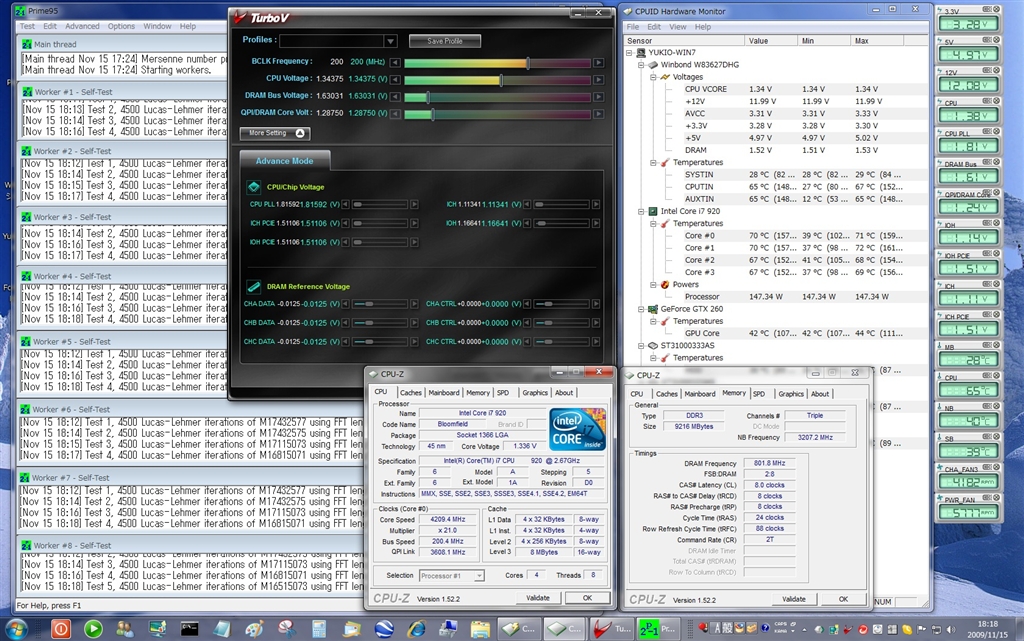Close the 5V voltage monitor gadget
The image size is (1024, 641).
(997, 40)
